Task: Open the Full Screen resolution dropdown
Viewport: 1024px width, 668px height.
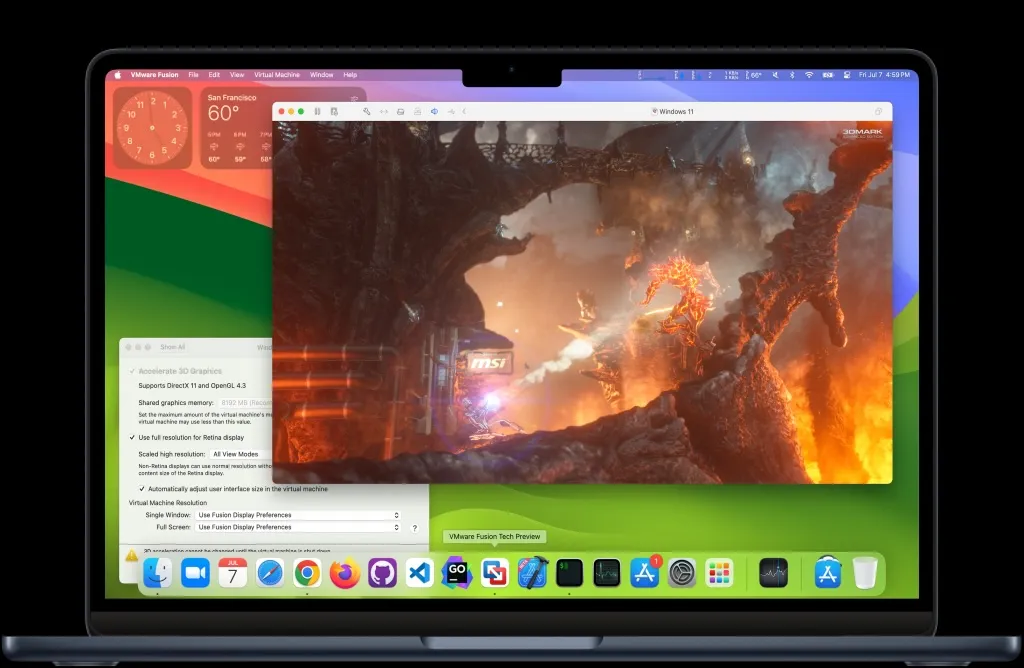Action: pos(296,527)
